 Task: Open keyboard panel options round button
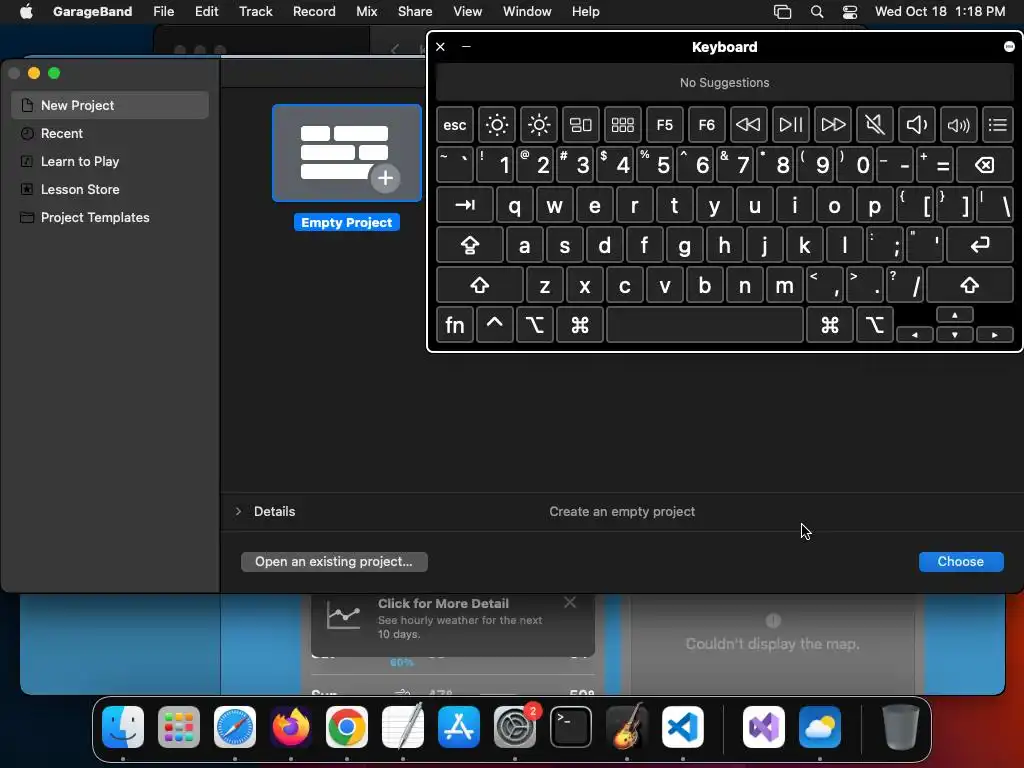coord(1009,46)
